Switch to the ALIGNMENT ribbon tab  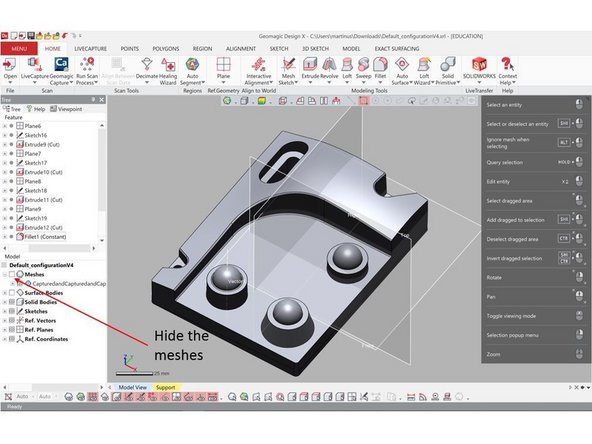pos(240,49)
